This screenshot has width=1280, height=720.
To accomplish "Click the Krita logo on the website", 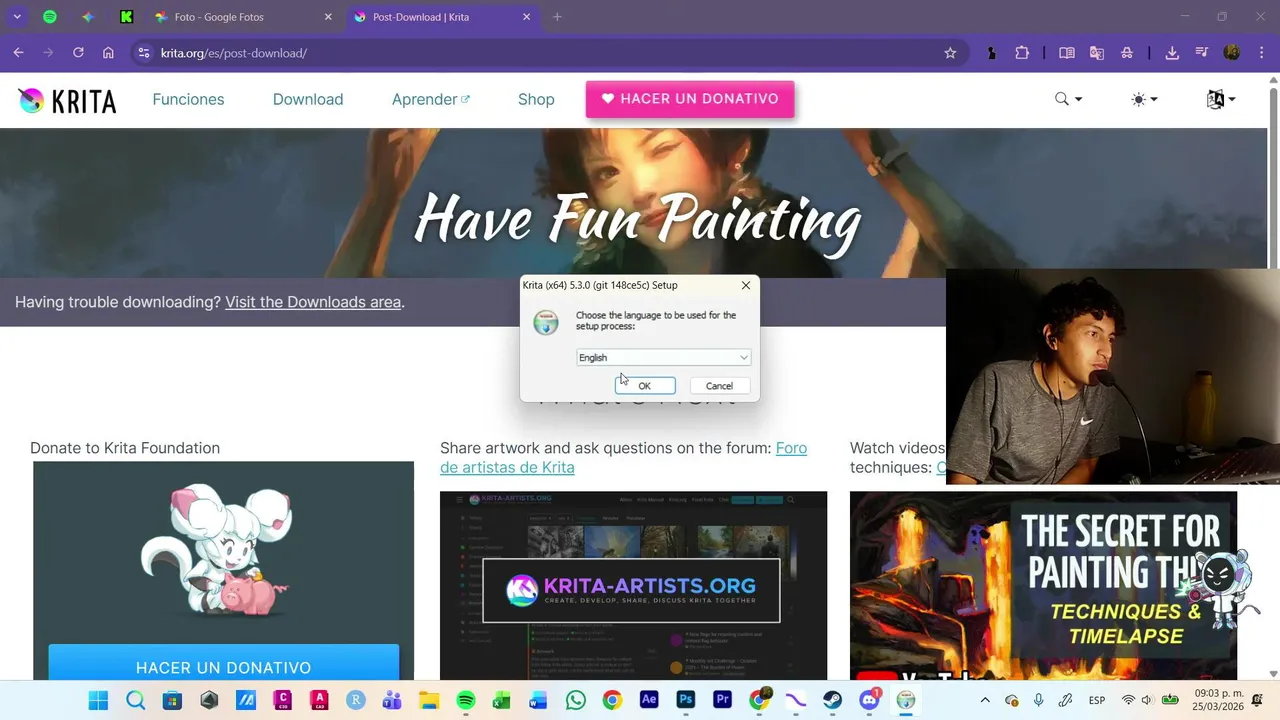I will (67, 100).
